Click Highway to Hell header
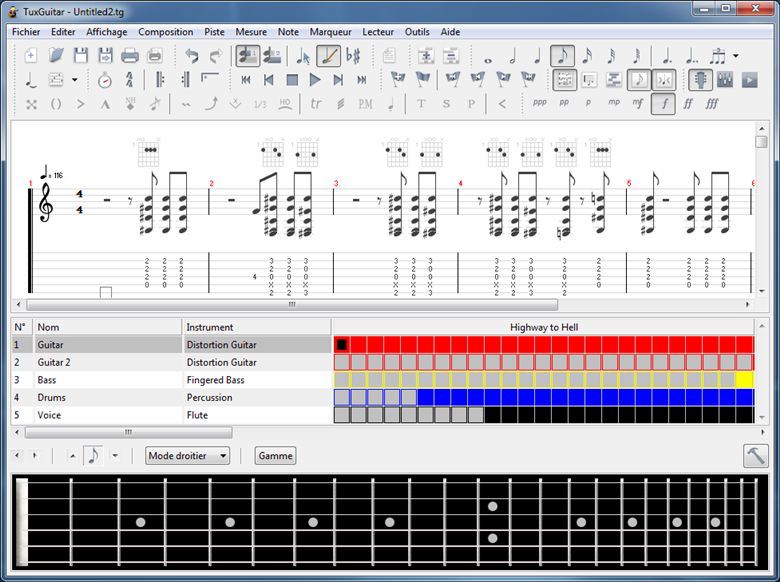Screen dimensions: 780x582 [544, 327]
